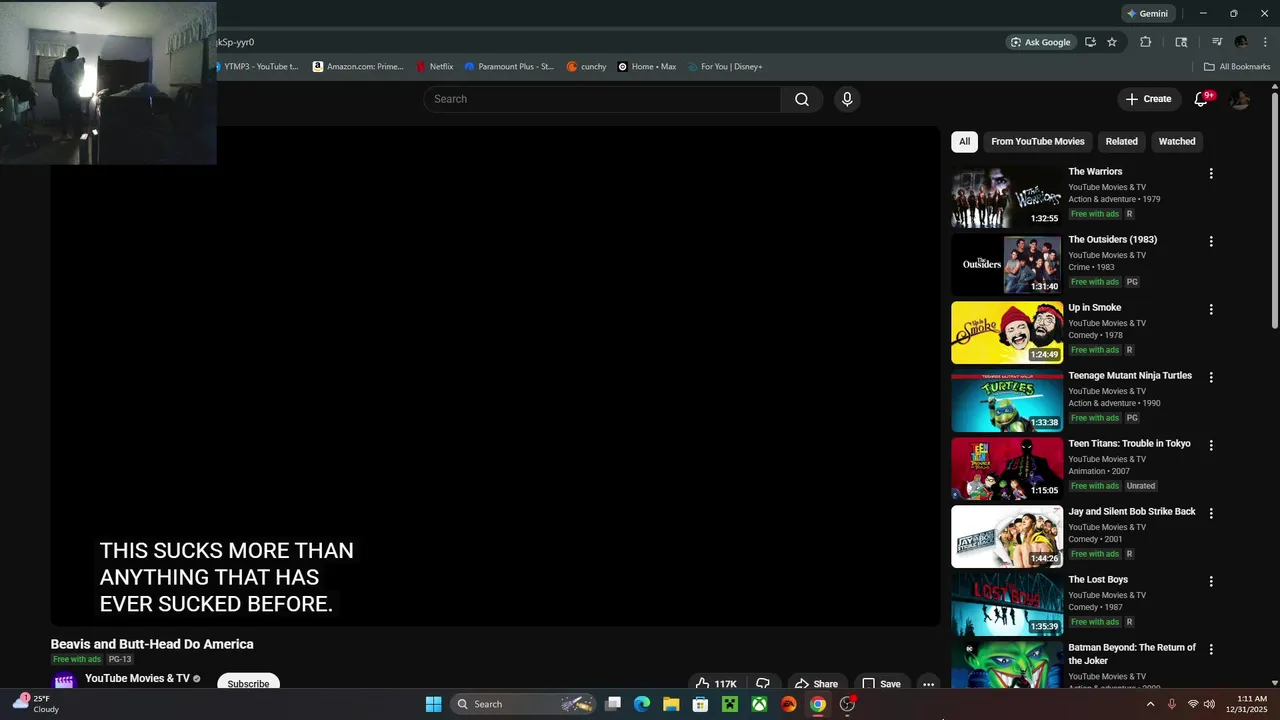Open File Explorer from taskbar
Image resolution: width=1280 pixels, height=720 pixels.
pos(671,704)
